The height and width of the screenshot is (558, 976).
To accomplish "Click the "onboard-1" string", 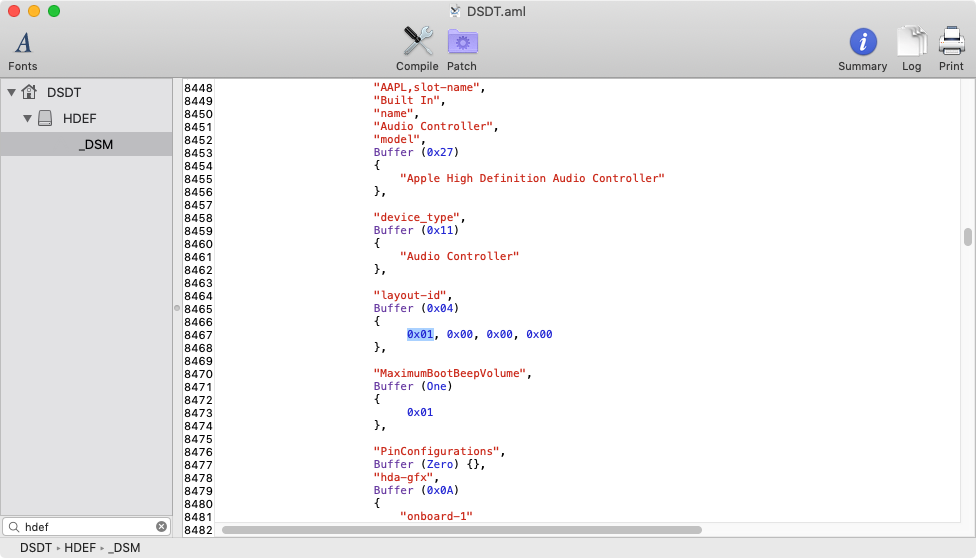I will click(436, 516).
